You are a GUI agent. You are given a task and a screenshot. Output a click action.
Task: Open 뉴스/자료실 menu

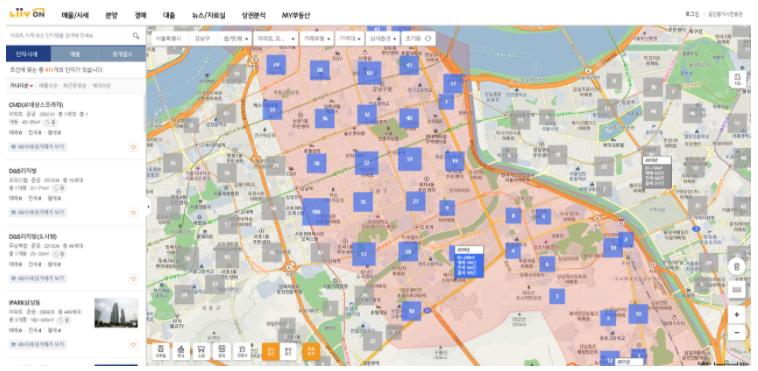[x=208, y=15]
